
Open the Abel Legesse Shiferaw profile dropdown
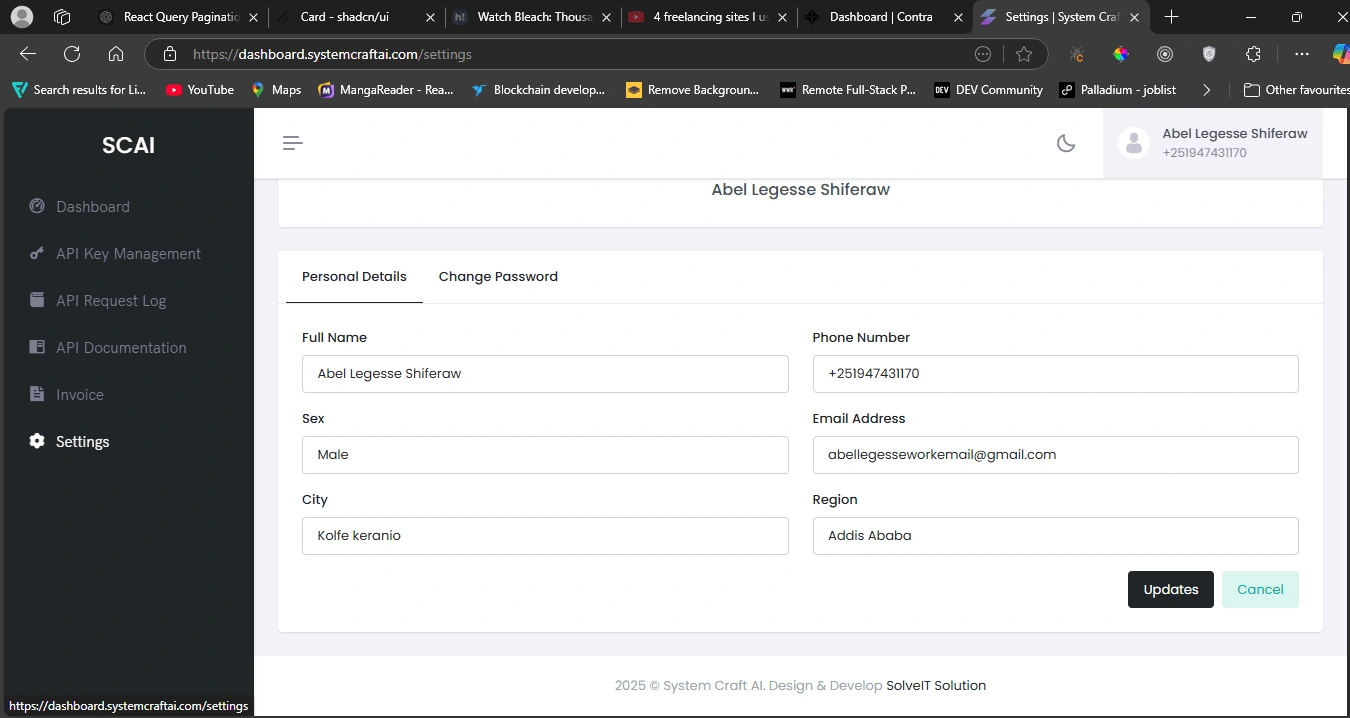click(x=1234, y=143)
